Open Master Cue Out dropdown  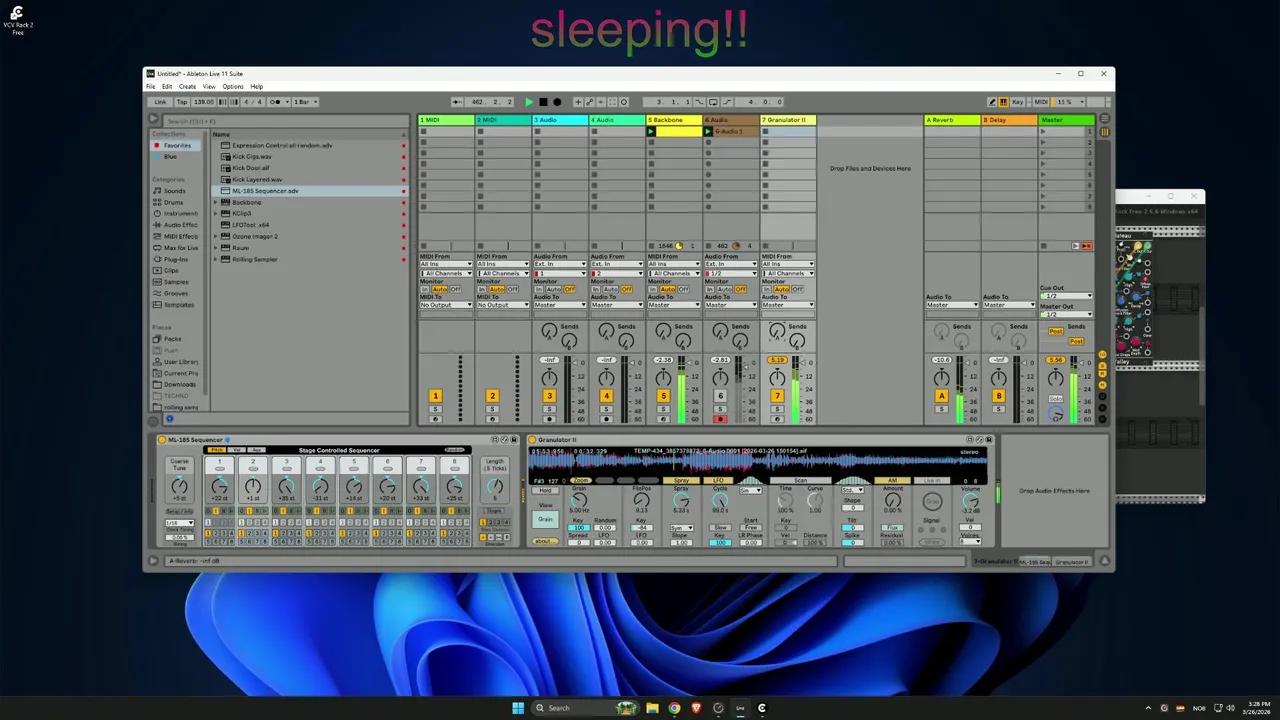tap(1066, 296)
